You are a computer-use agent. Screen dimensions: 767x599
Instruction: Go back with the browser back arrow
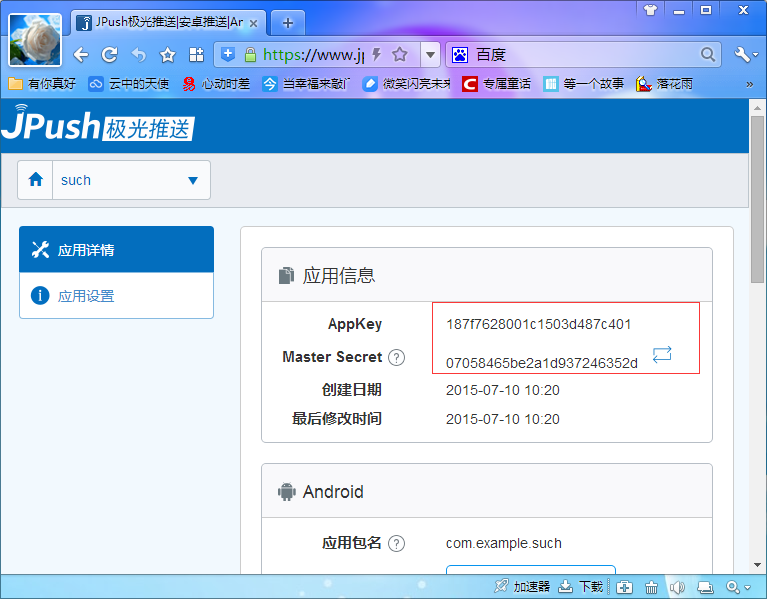click(81, 55)
